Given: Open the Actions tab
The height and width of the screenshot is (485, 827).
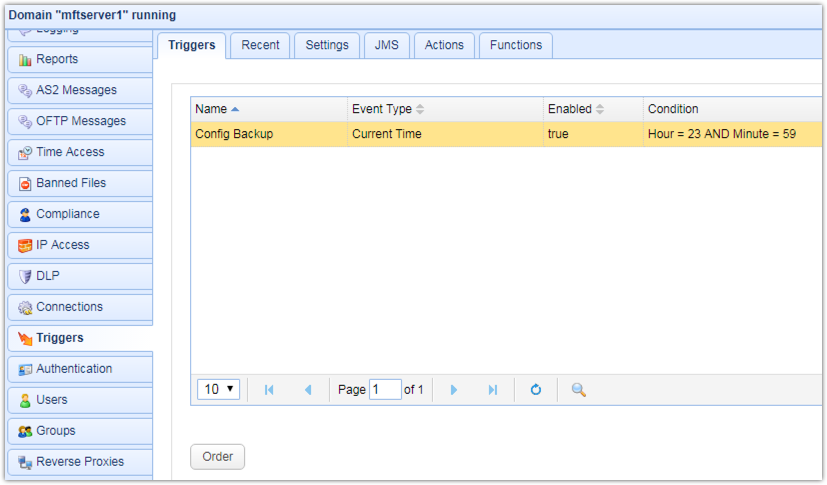Looking at the screenshot, I should [444, 45].
